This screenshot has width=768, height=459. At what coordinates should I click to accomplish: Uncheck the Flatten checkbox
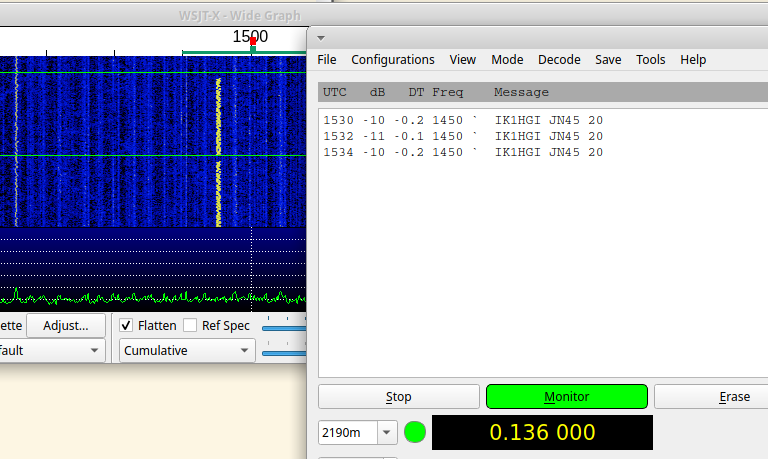tap(126, 325)
